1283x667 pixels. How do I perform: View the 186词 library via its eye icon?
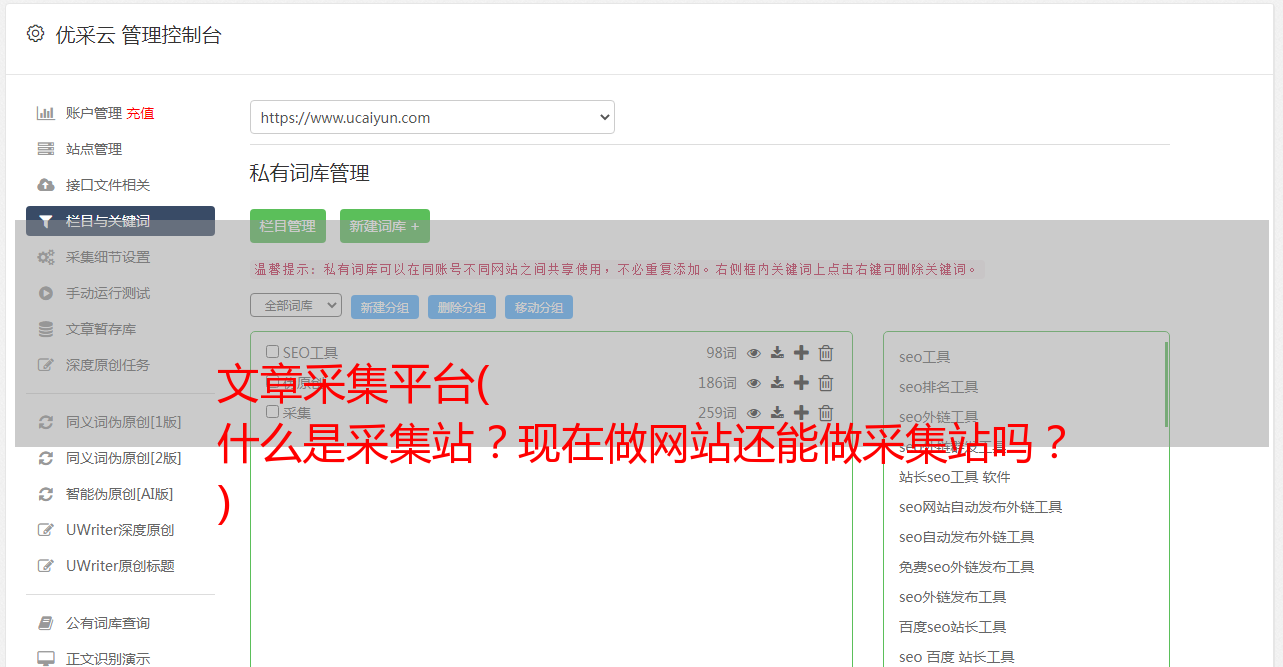pos(754,383)
